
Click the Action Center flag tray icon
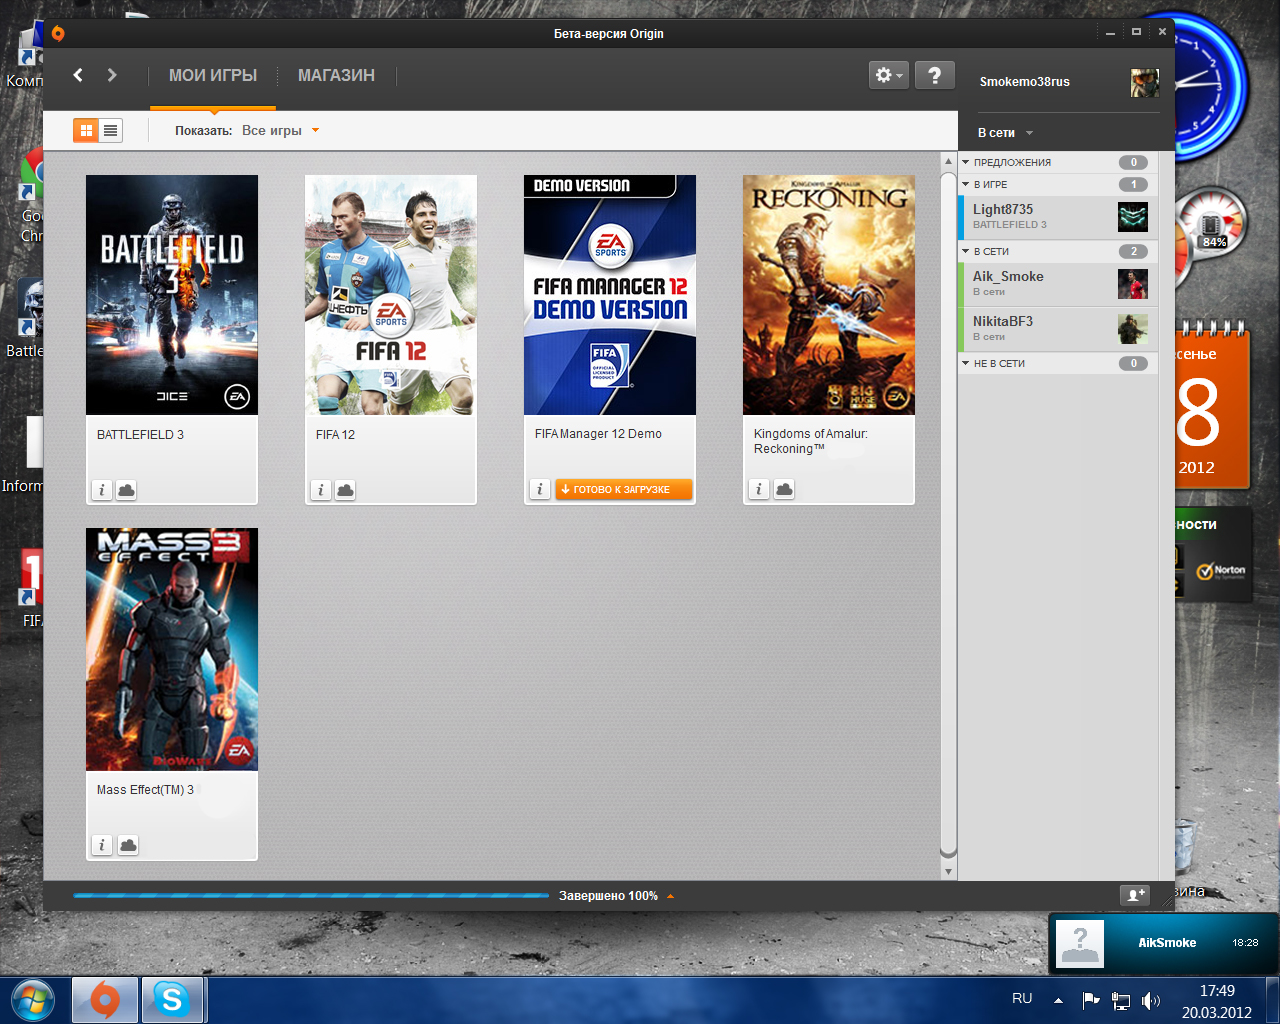[1091, 1000]
